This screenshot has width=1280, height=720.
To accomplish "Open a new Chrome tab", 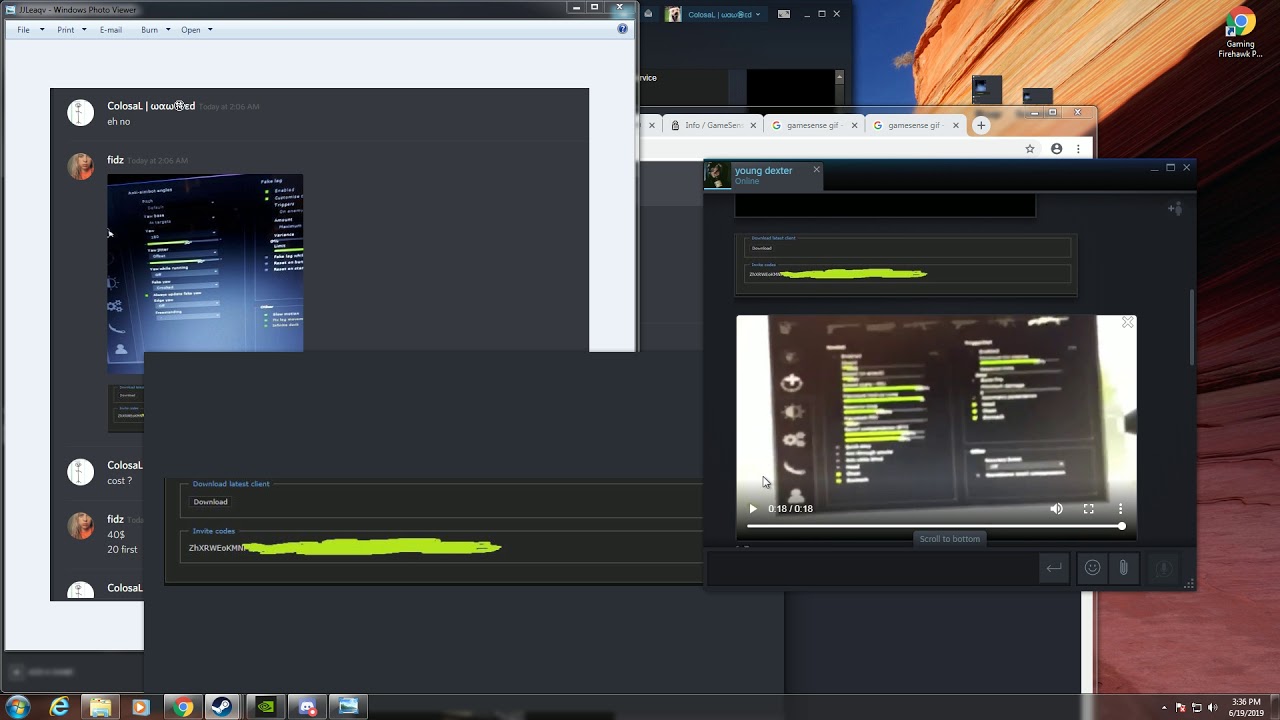I will (x=981, y=125).
